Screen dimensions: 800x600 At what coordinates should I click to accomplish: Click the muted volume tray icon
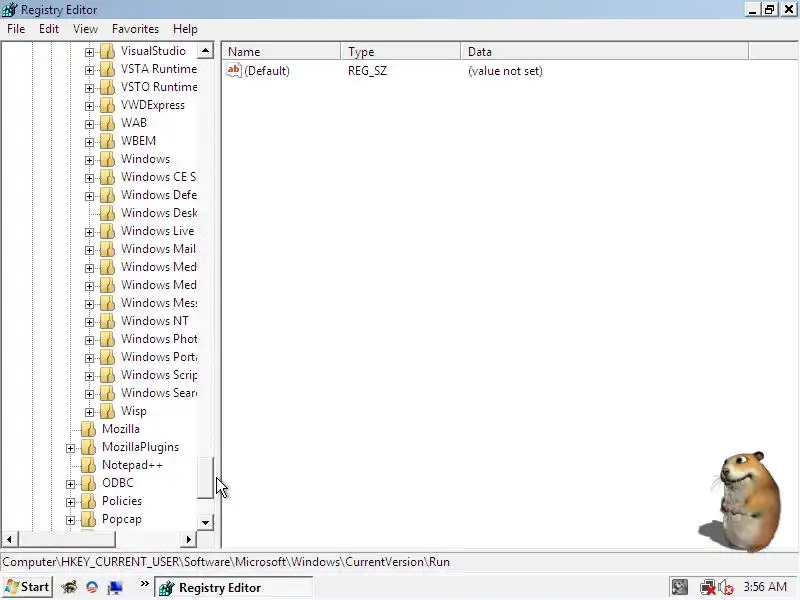726,587
